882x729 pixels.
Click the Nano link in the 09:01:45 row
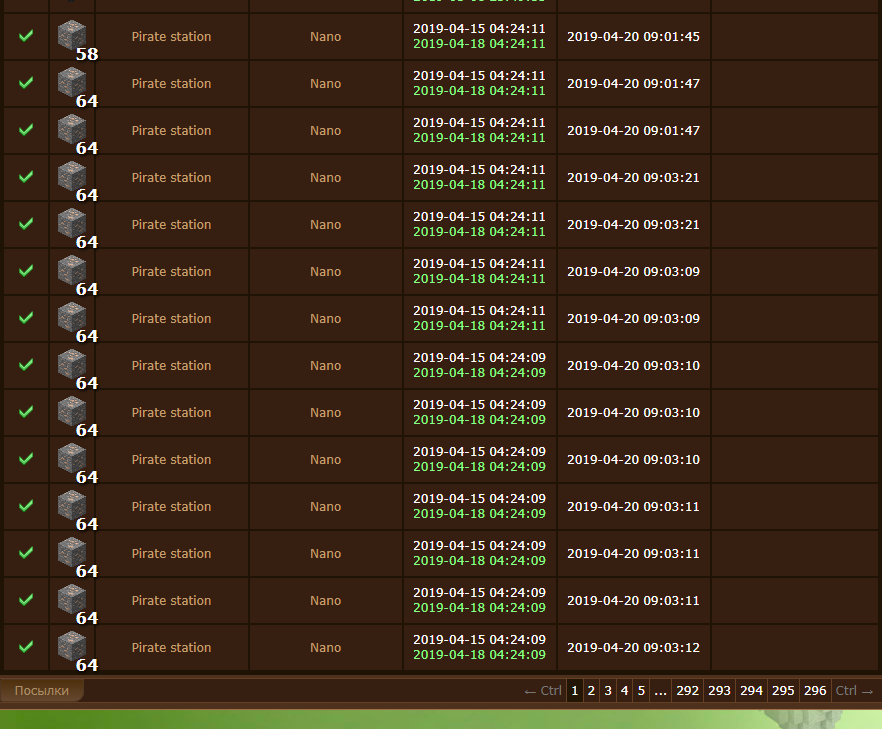pyautogui.click(x=325, y=37)
